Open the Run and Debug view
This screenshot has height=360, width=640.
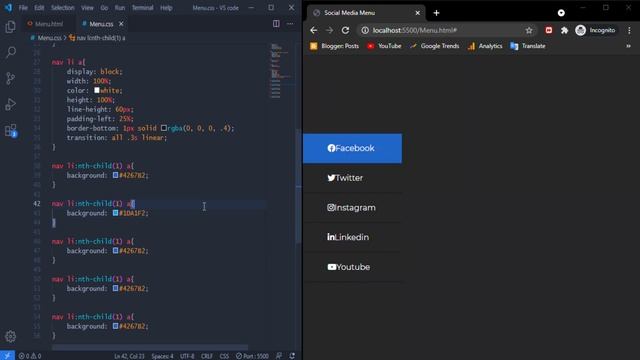(11, 104)
